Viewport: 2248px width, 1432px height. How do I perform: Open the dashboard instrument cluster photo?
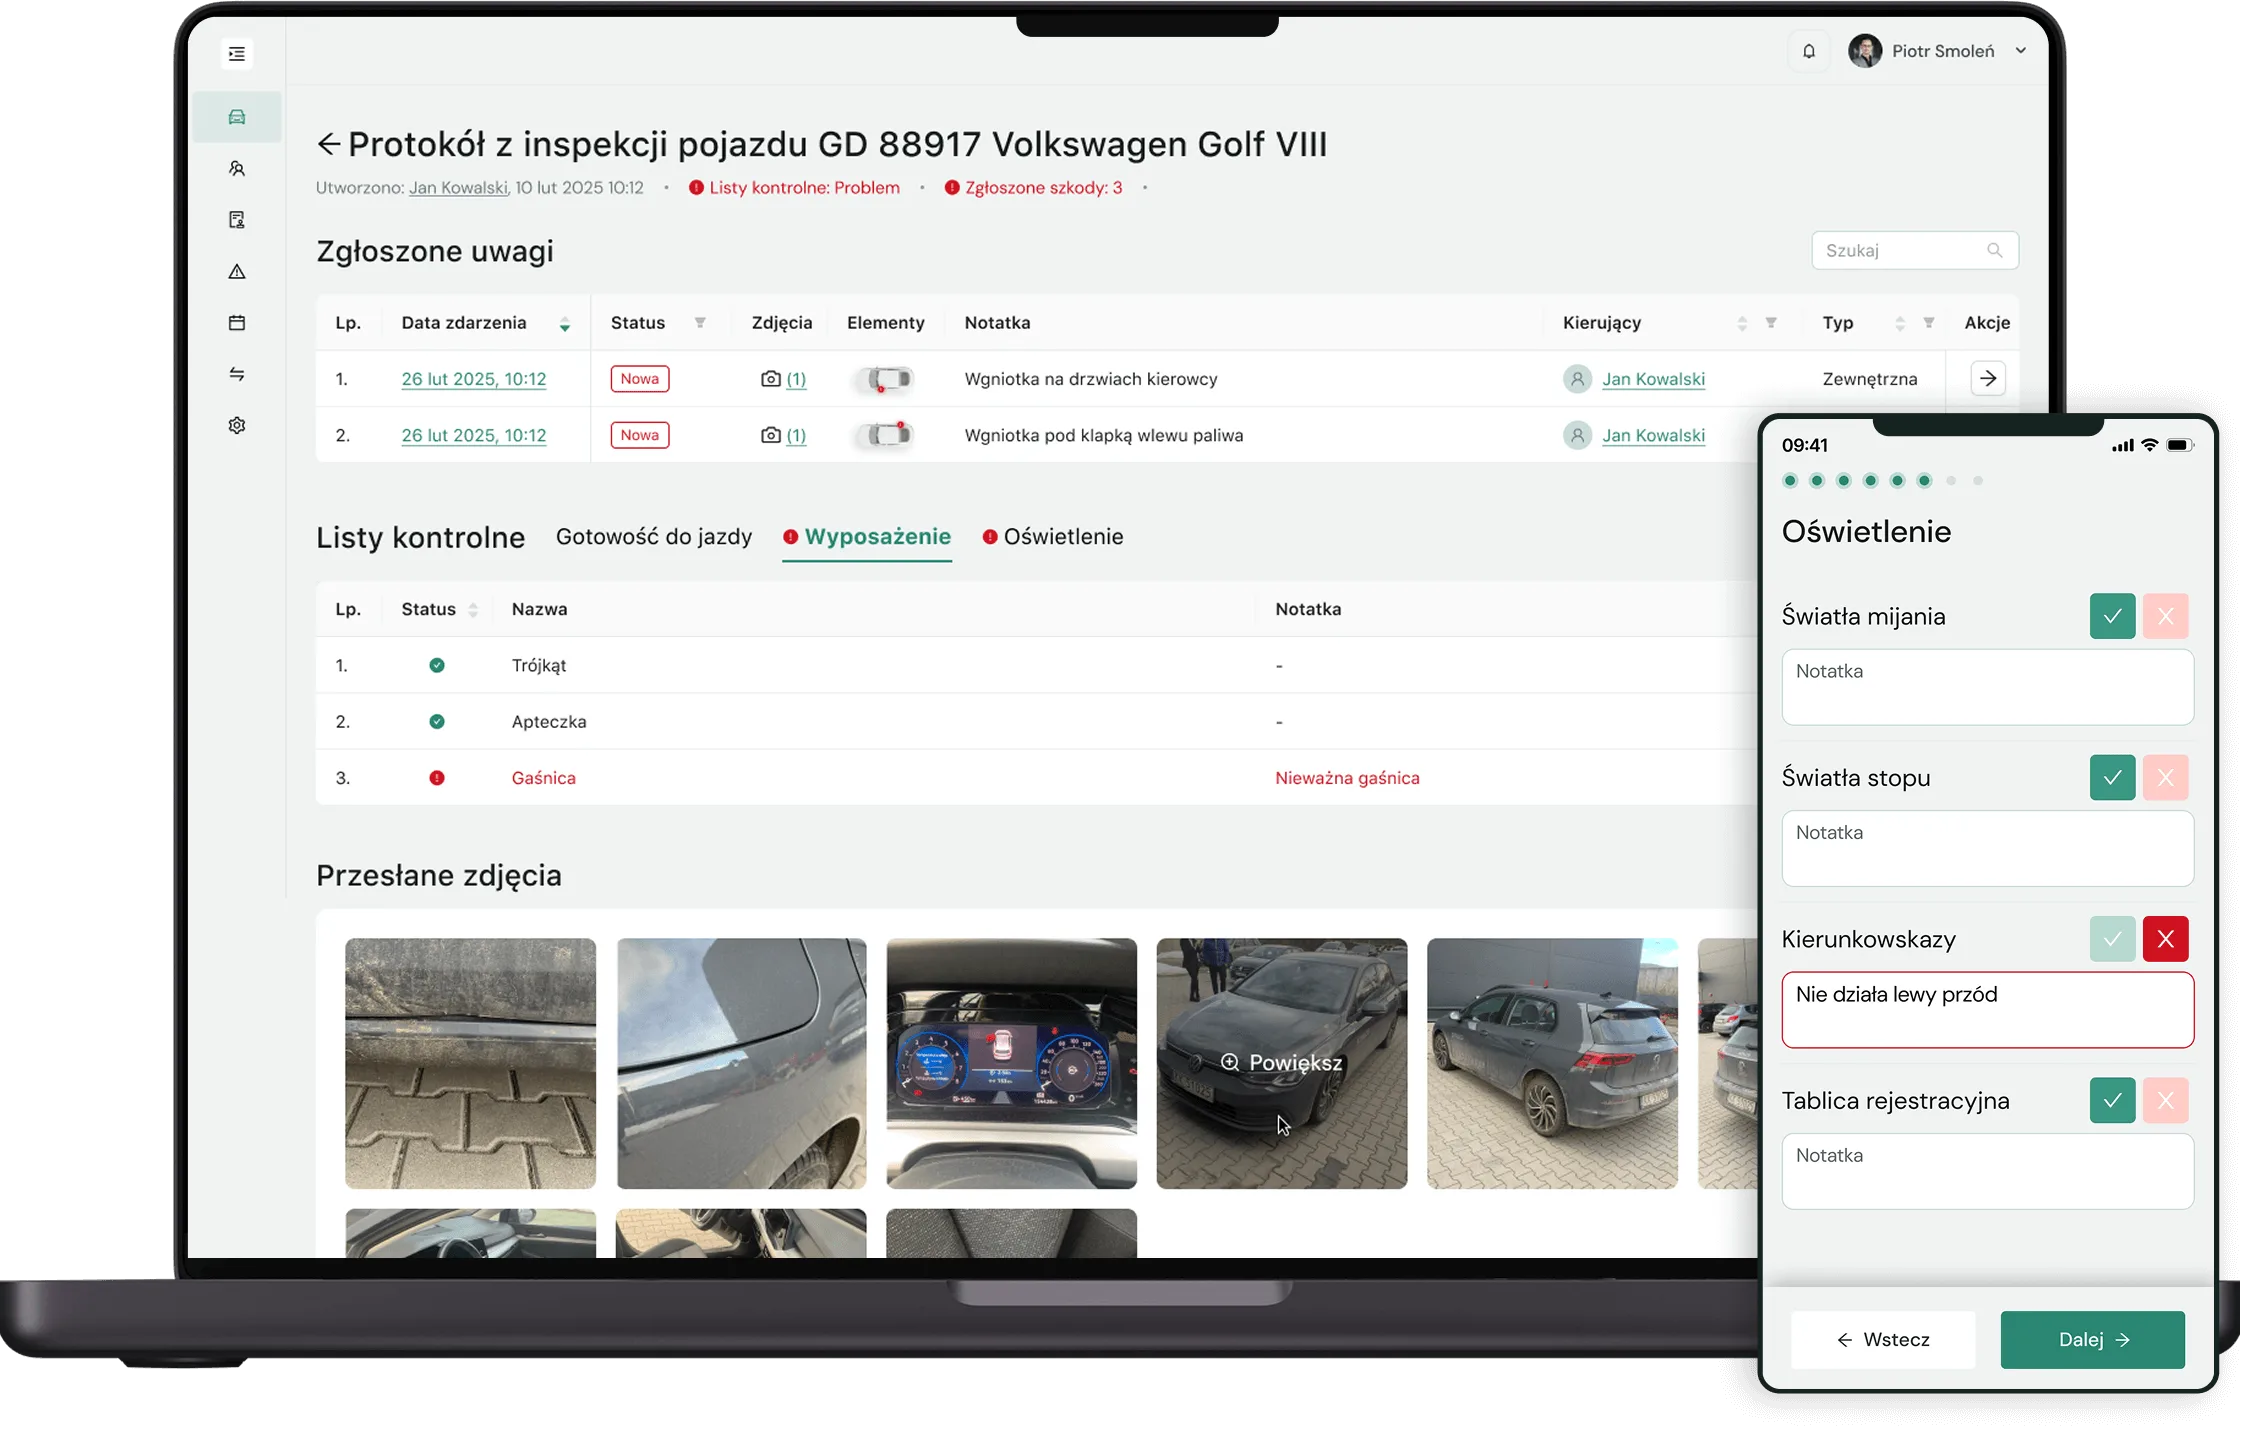coord(1011,1063)
